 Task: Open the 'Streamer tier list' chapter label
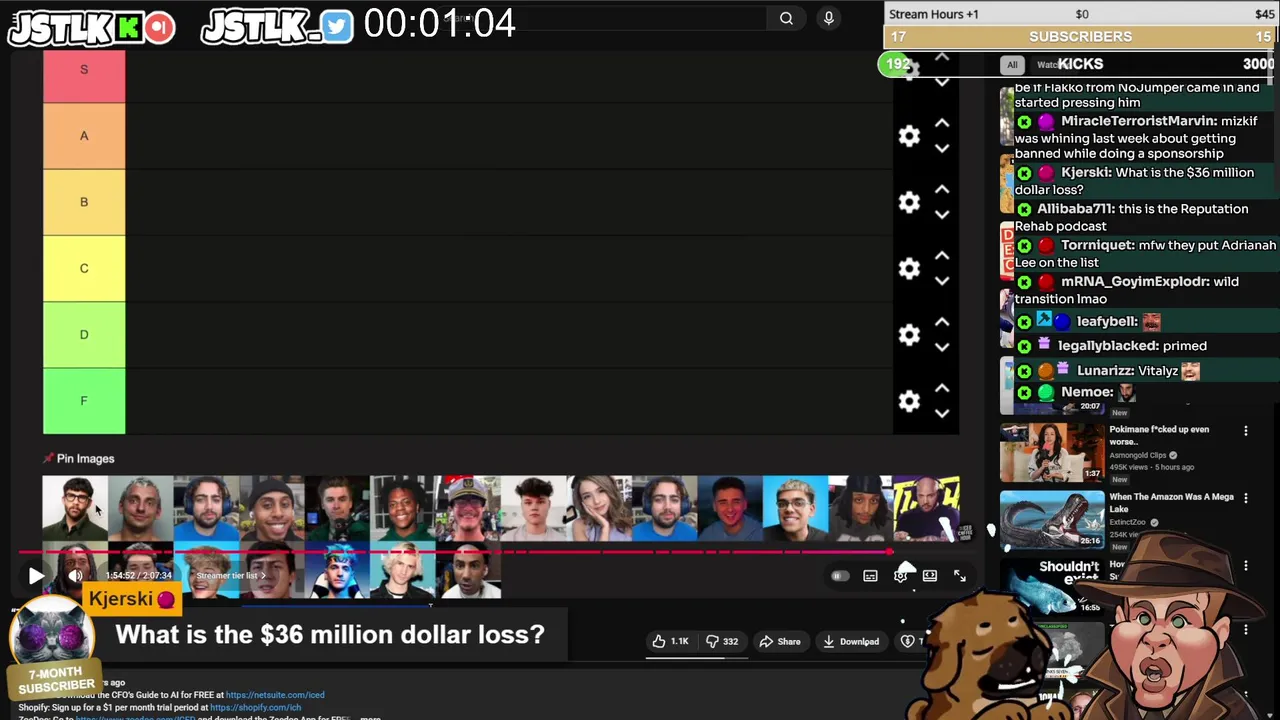pyautogui.click(x=230, y=575)
